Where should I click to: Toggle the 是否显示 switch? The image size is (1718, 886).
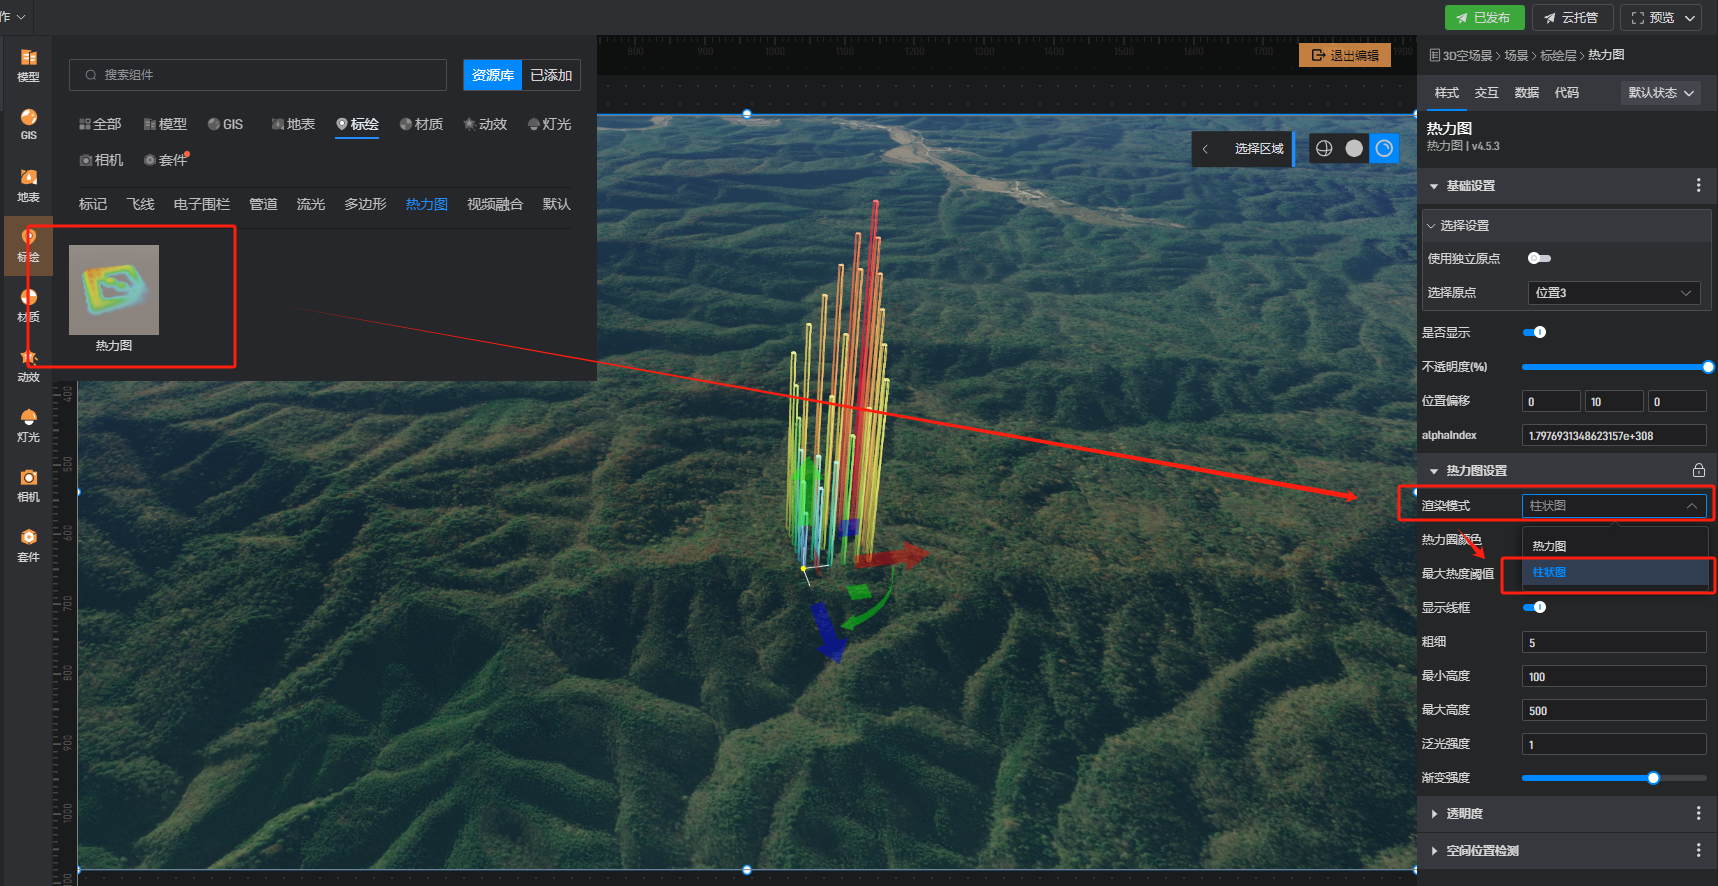pos(1534,332)
